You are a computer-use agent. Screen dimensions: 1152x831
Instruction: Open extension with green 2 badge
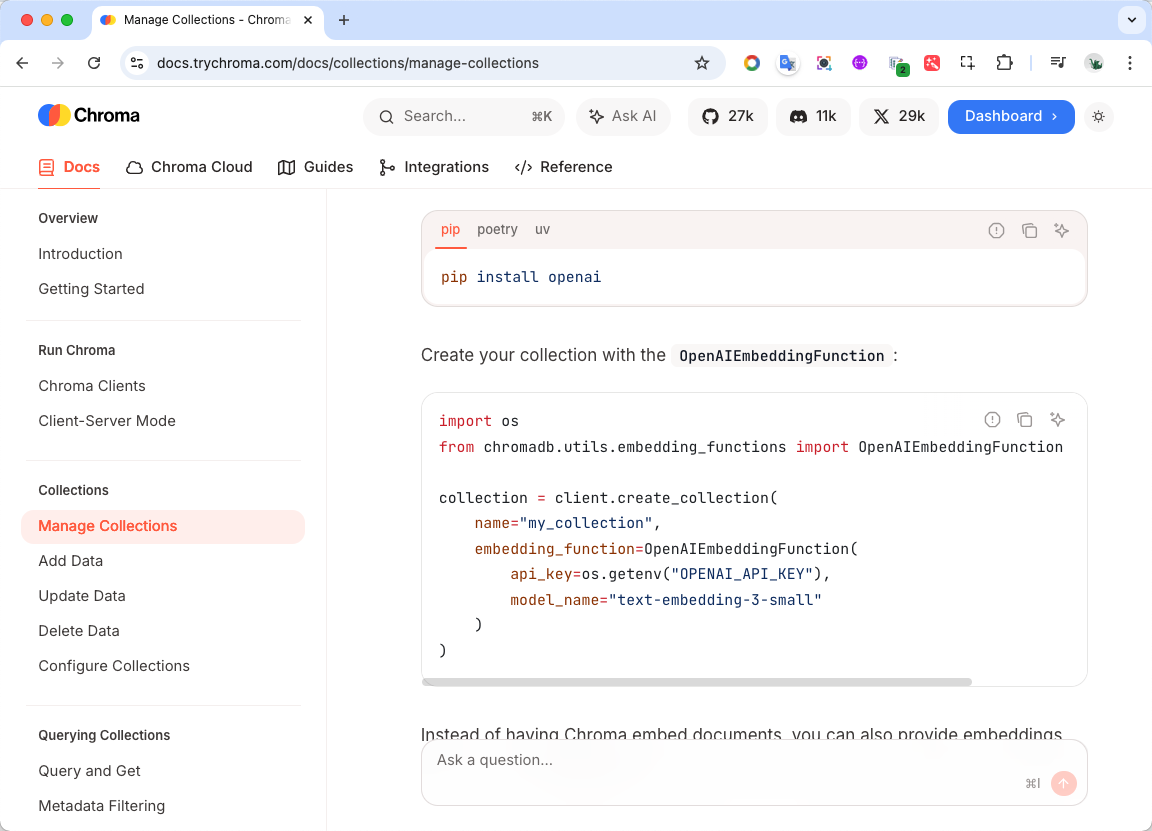898,65
